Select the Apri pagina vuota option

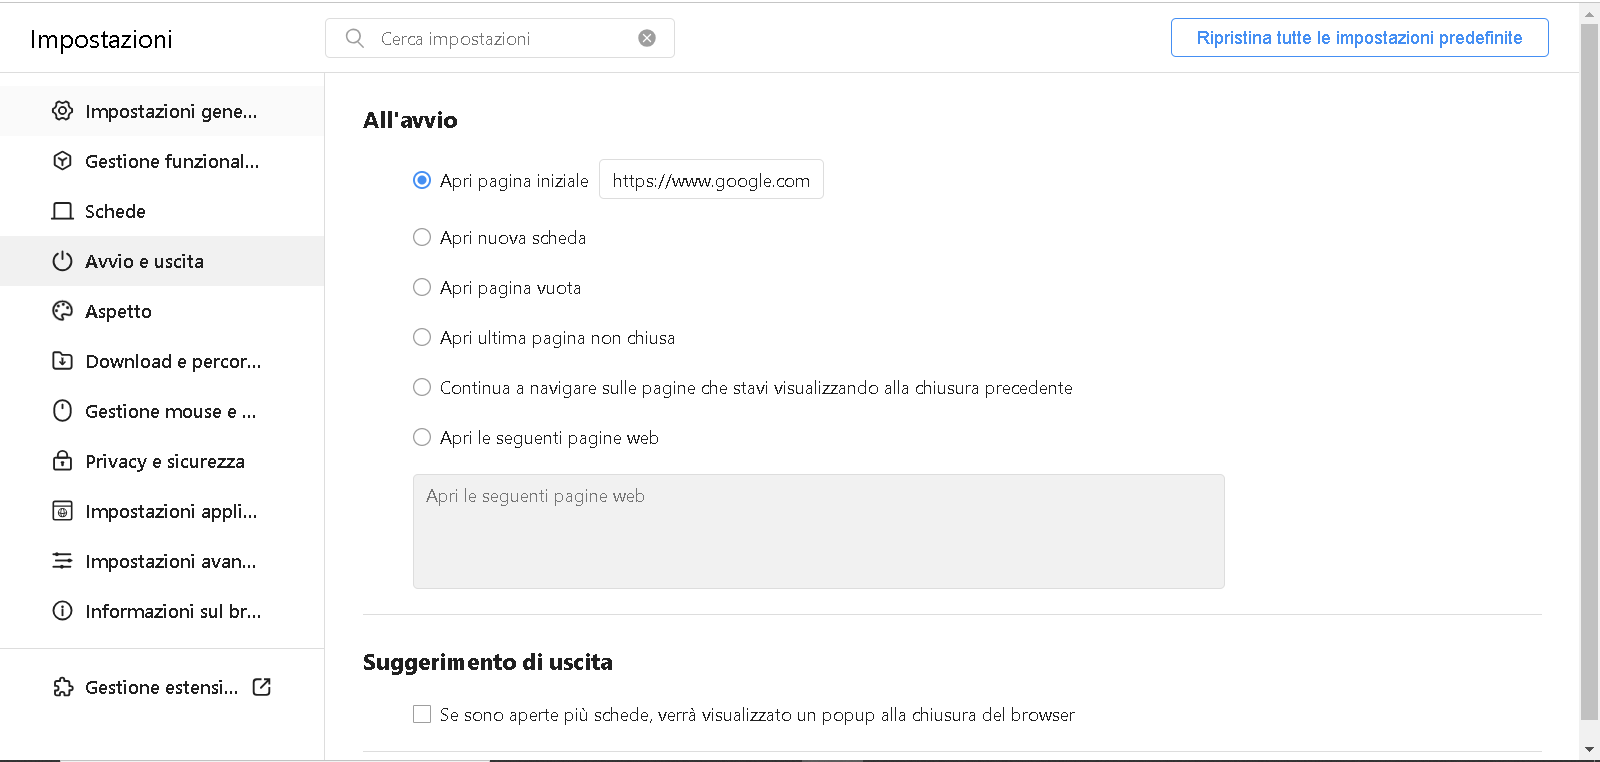(x=422, y=287)
